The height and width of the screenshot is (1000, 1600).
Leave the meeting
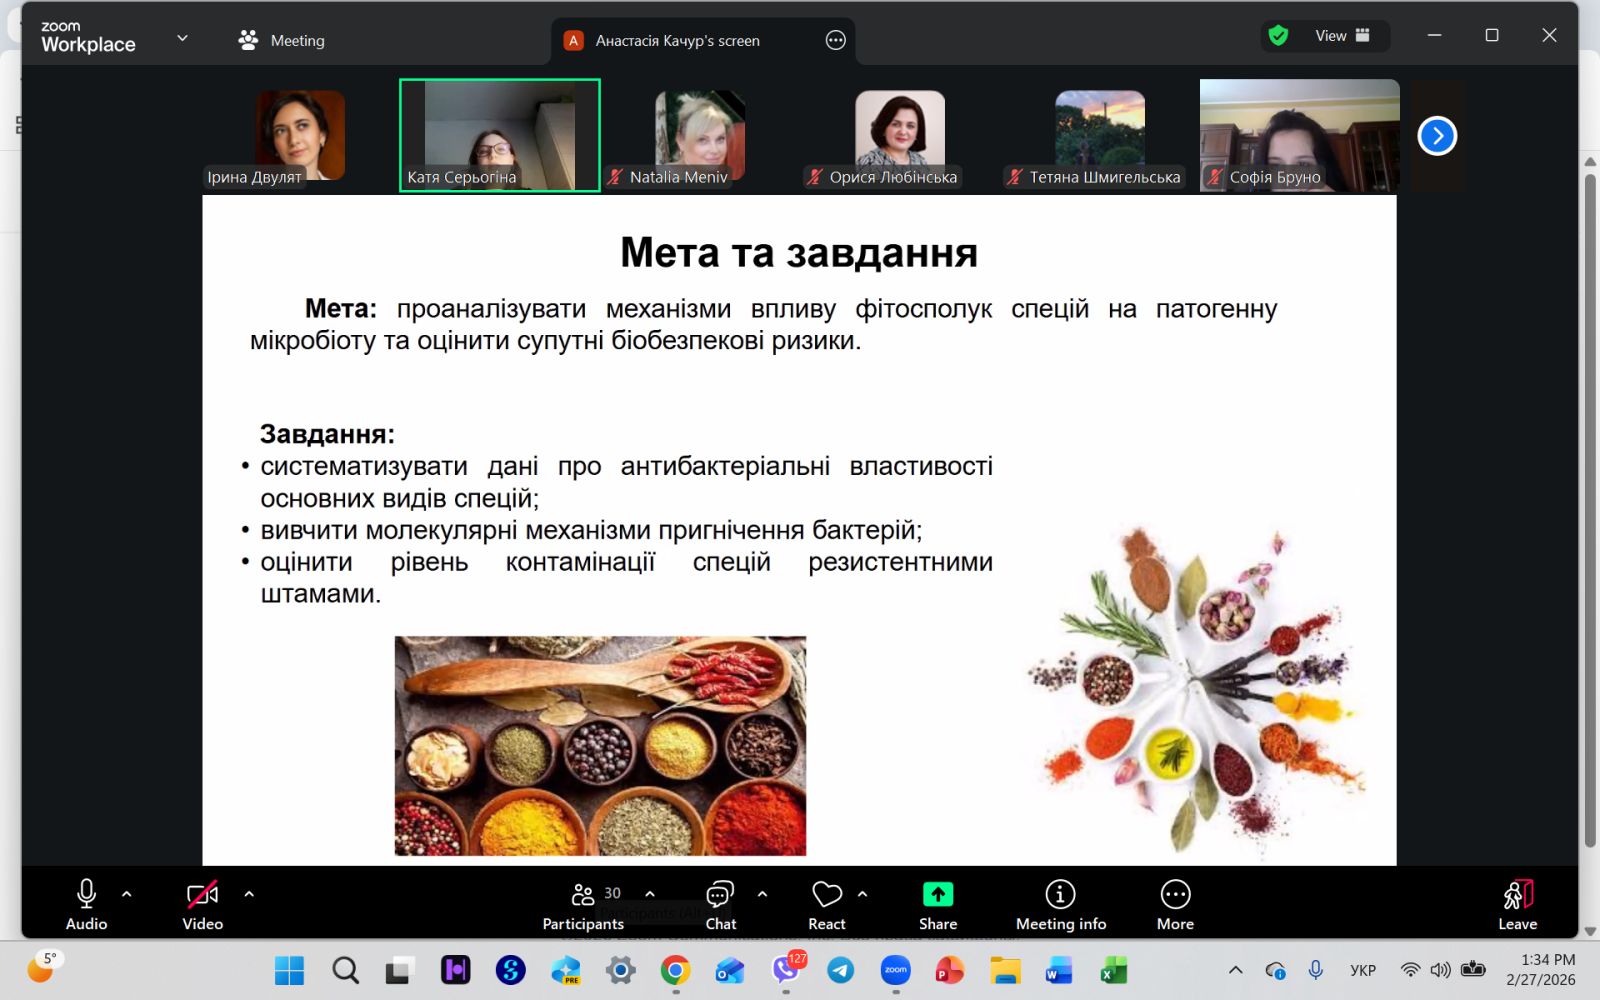click(1517, 905)
